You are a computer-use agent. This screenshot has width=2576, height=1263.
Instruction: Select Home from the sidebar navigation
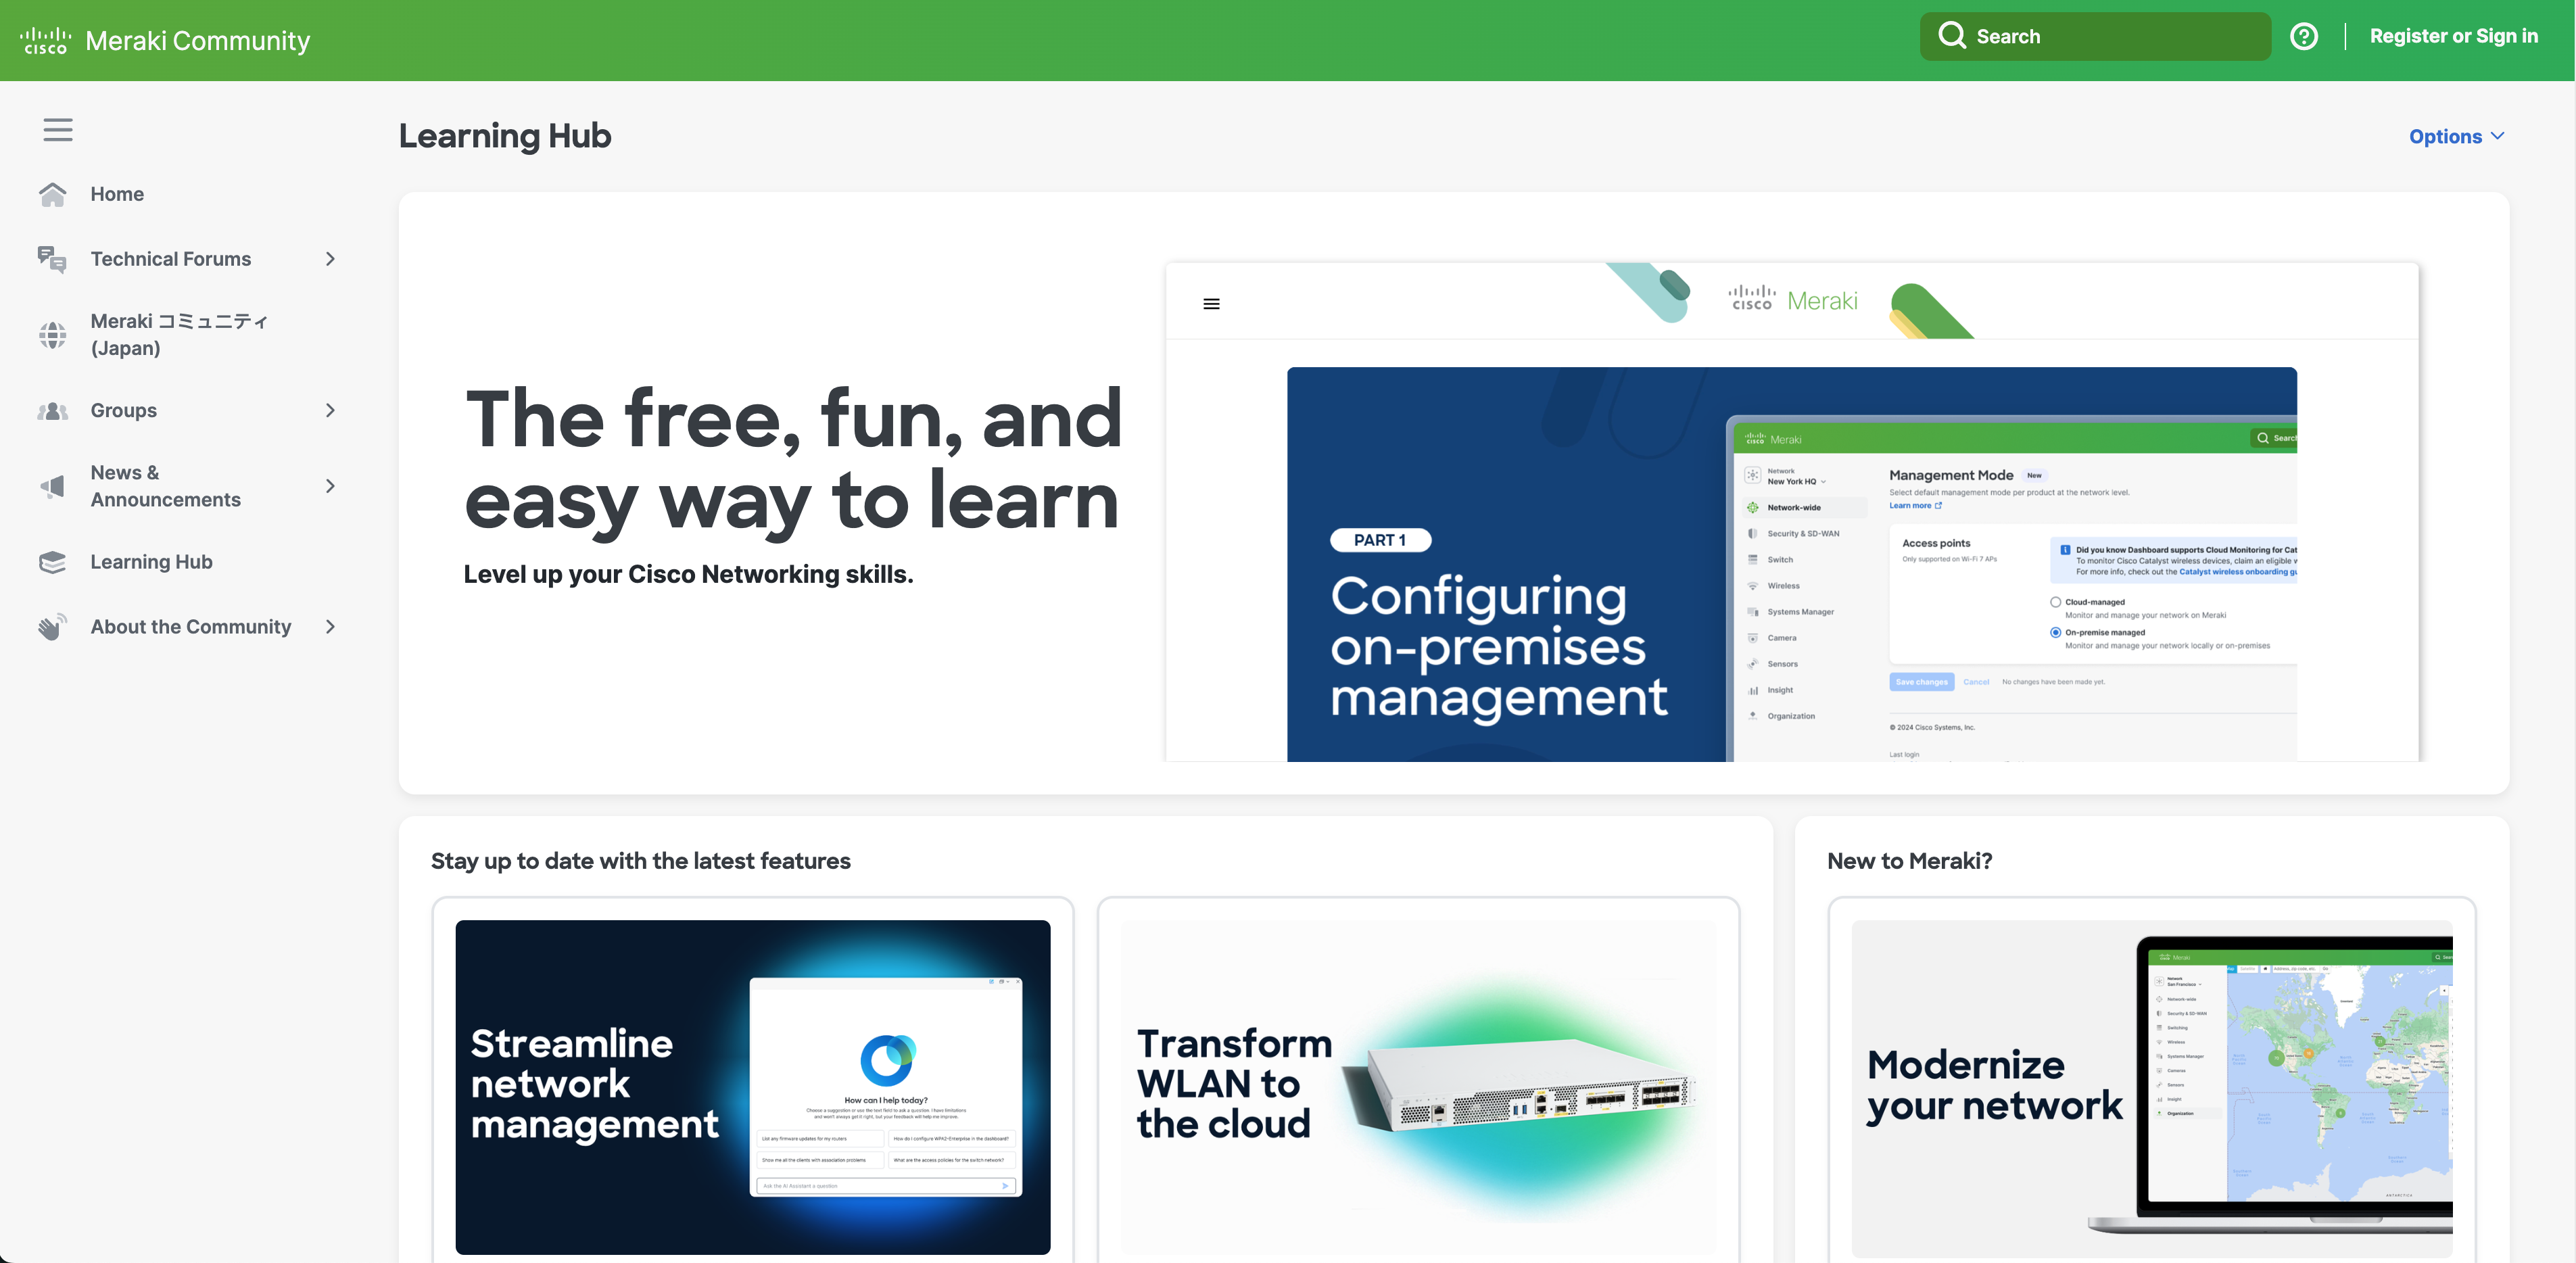point(117,193)
